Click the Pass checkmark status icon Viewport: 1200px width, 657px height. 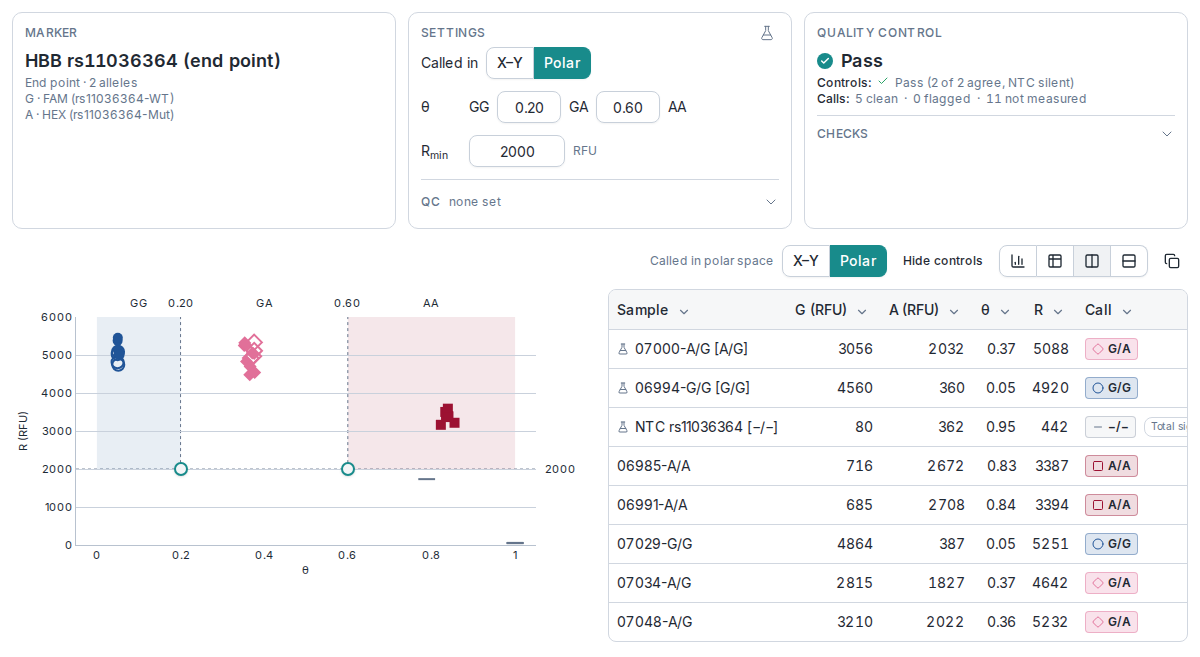825,61
